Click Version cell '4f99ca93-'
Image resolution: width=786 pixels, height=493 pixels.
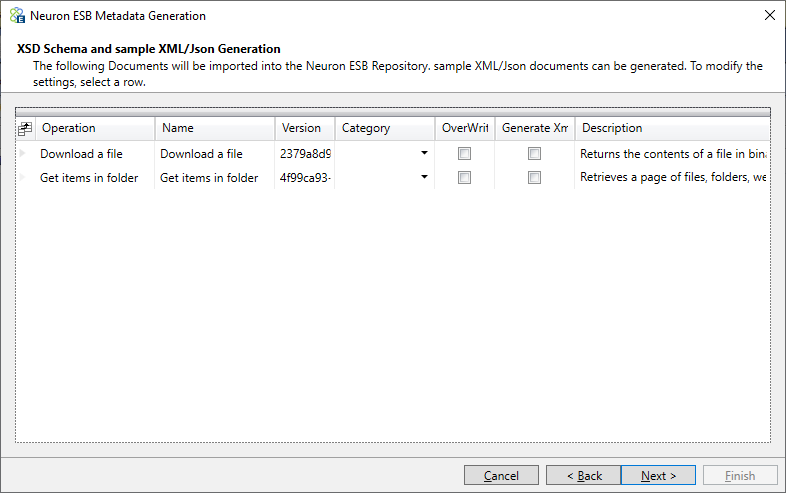coord(305,178)
